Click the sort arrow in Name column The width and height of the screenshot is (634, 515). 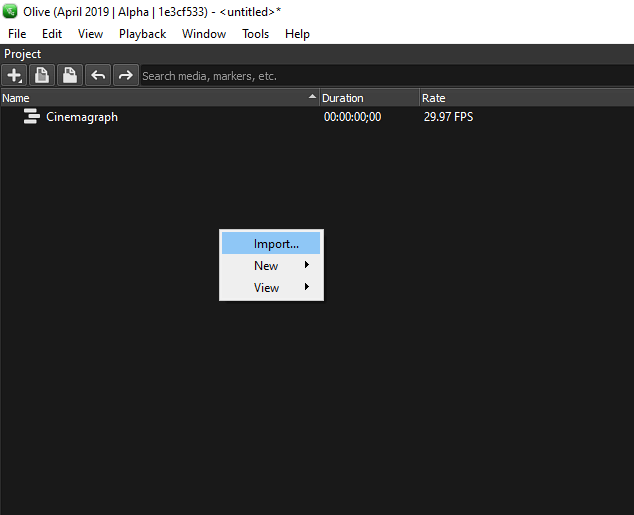tap(312, 96)
